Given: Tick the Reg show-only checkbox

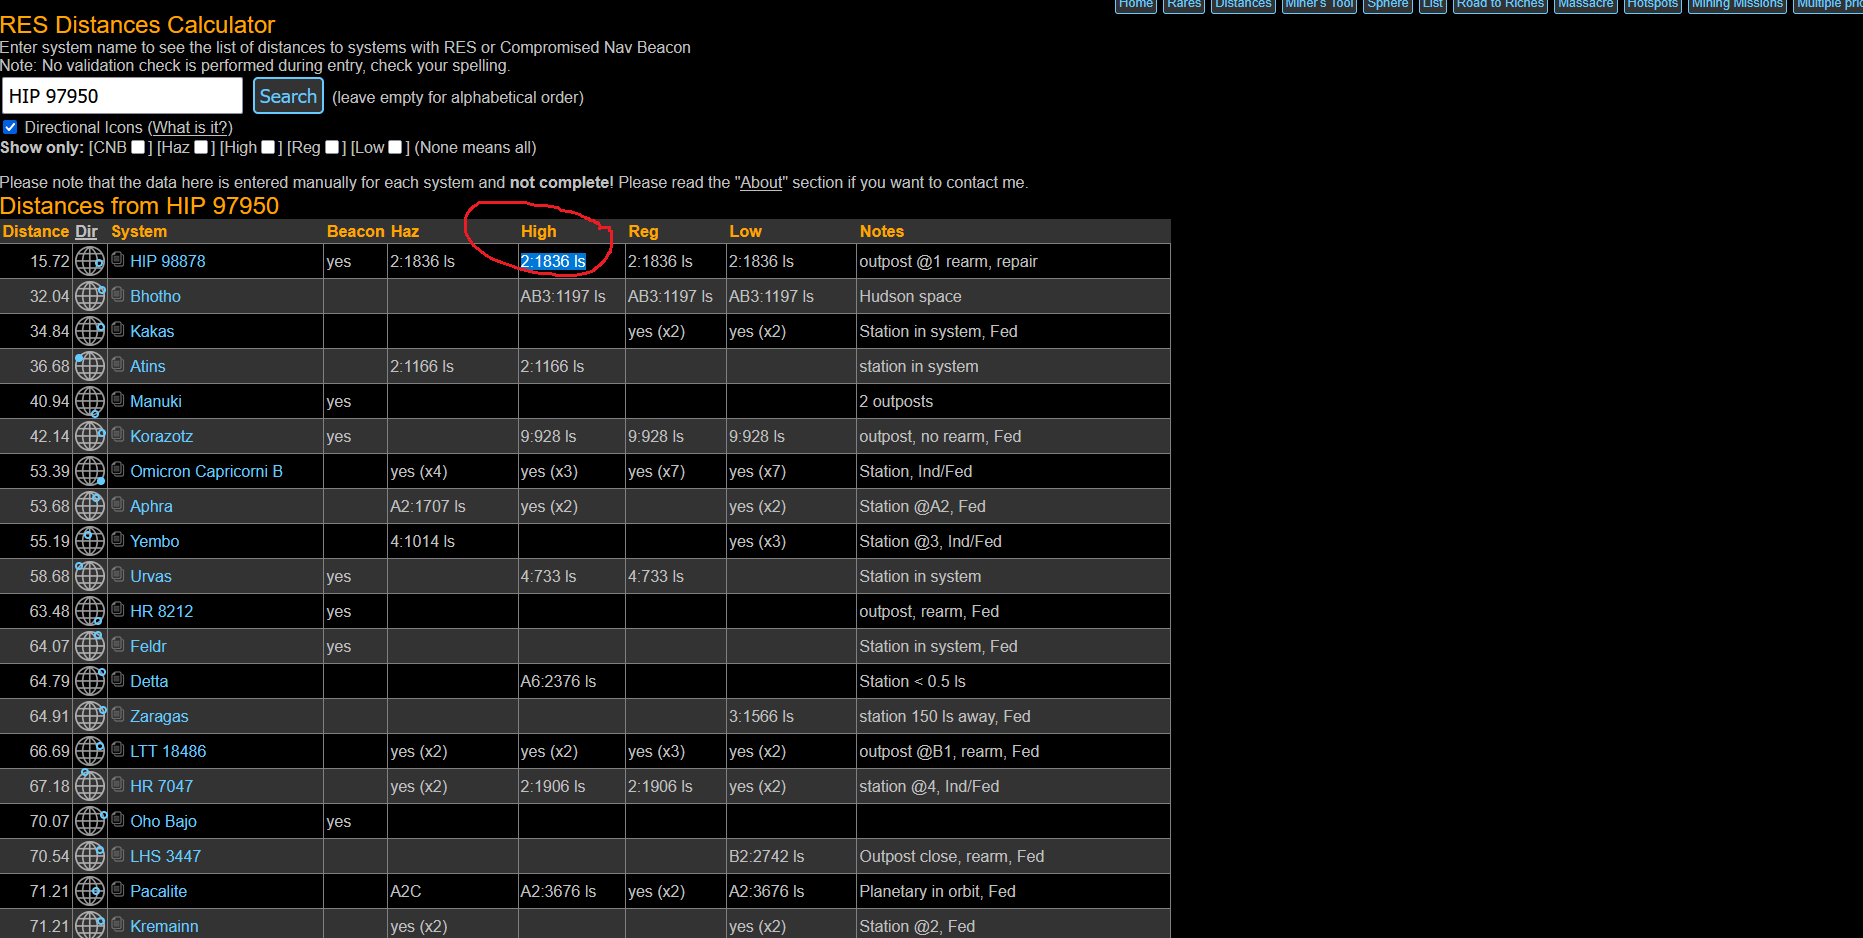Looking at the screenshot, I should pos(332,147).
